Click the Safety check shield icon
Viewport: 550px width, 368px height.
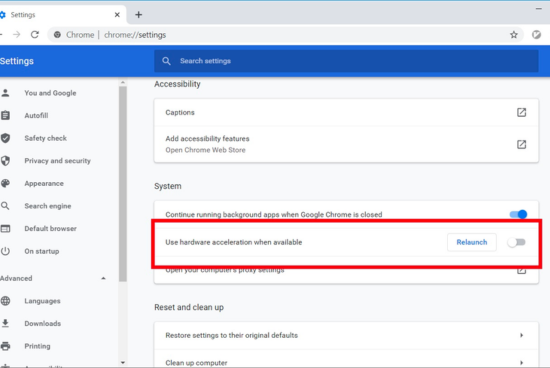tap(5, 138)
